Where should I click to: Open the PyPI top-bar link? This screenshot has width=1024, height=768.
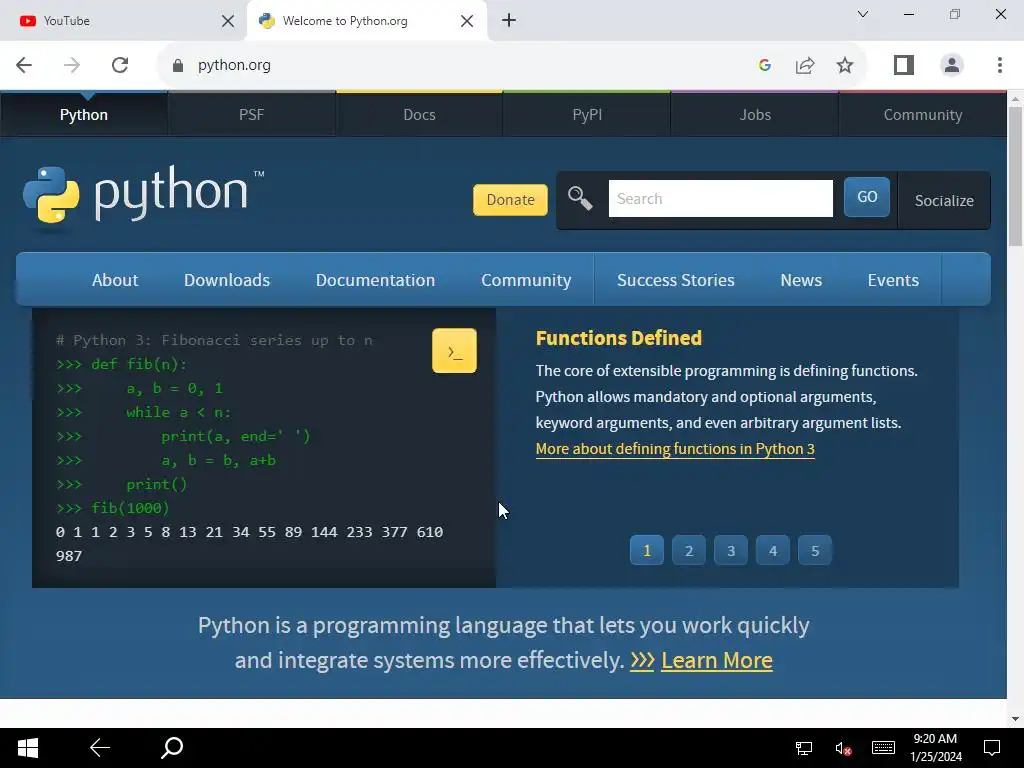(x=587, y=115)
